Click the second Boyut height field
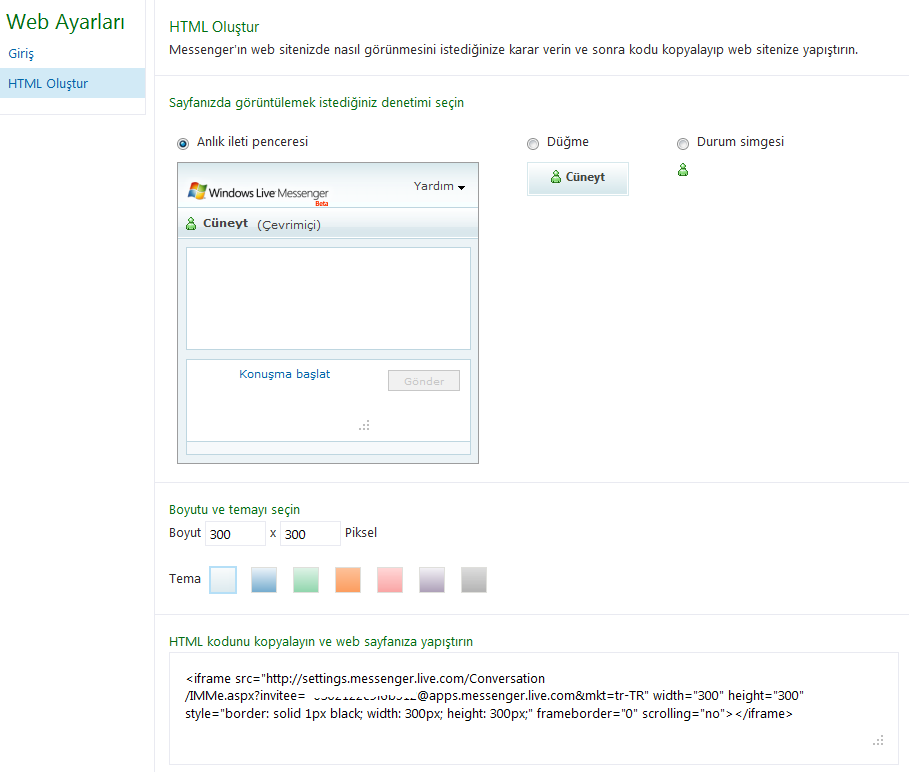The height and width of the screenshot is (772, 909). [310, 534]
